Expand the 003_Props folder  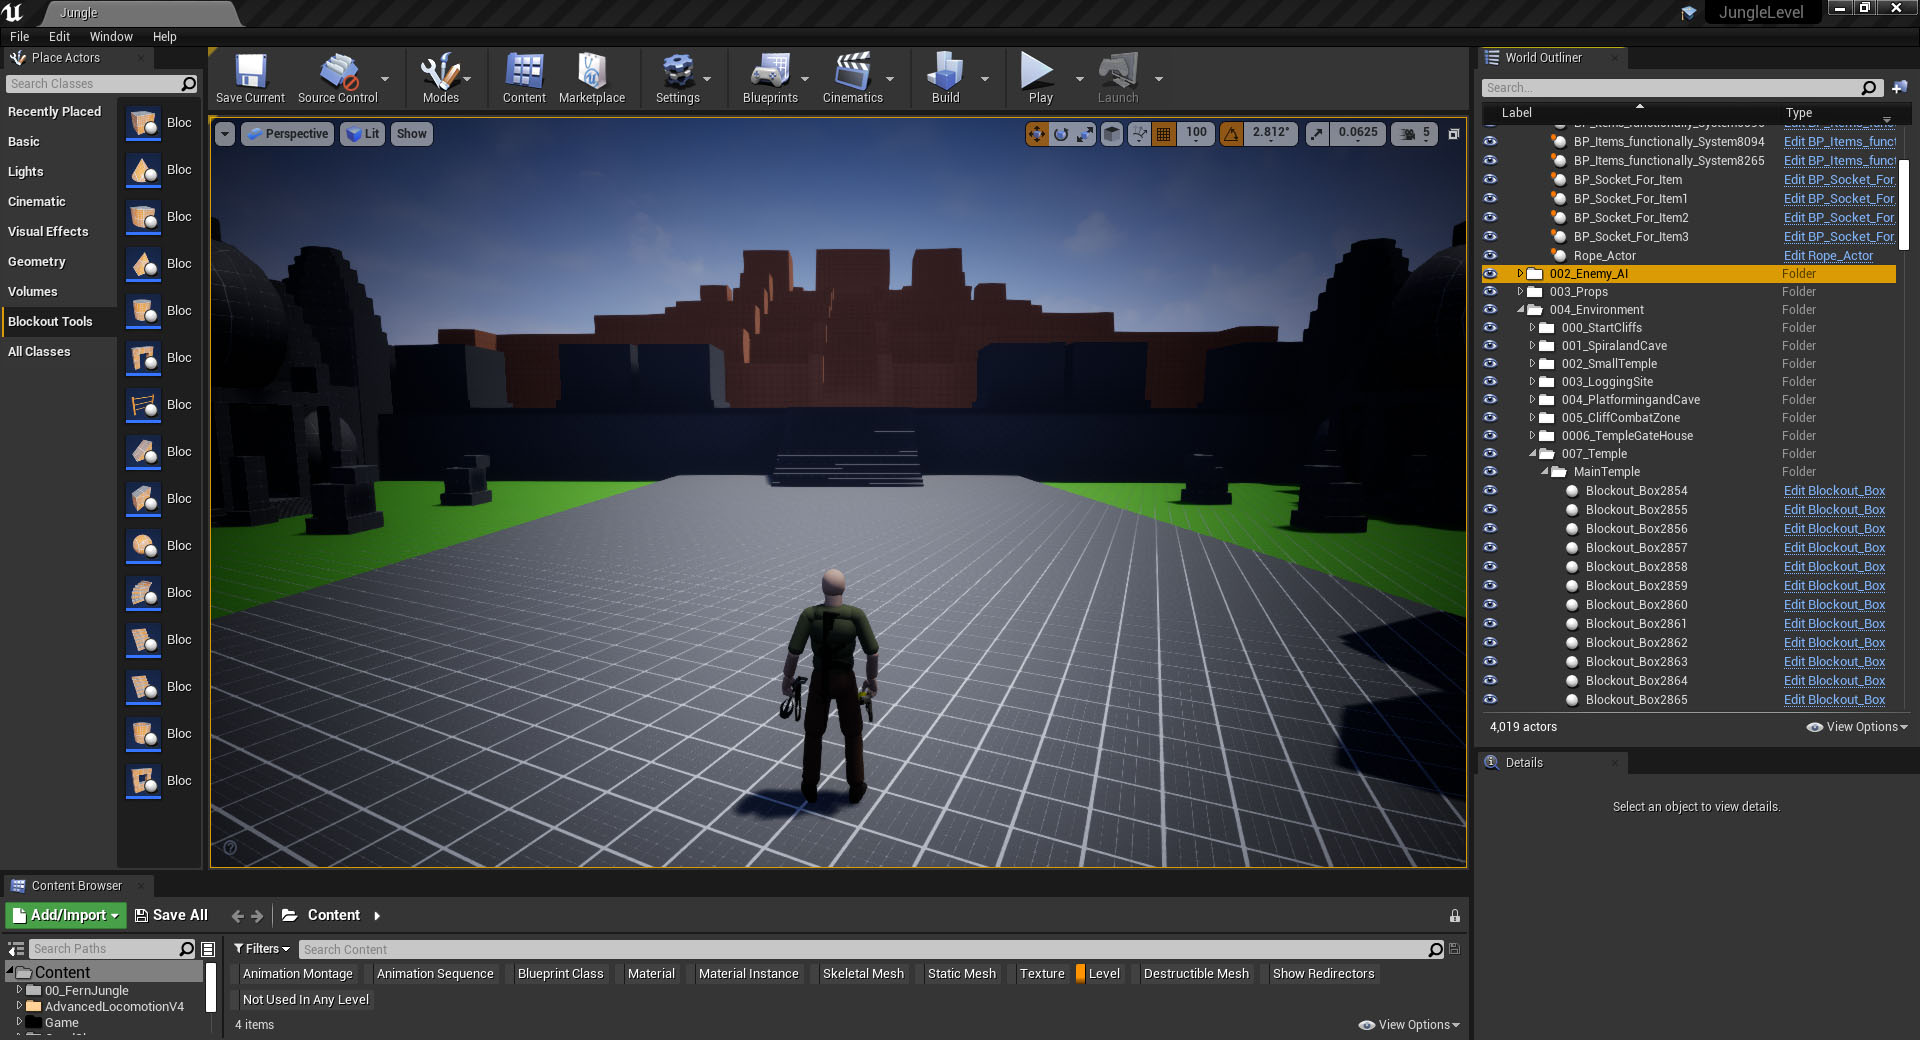click(1521, 292)
